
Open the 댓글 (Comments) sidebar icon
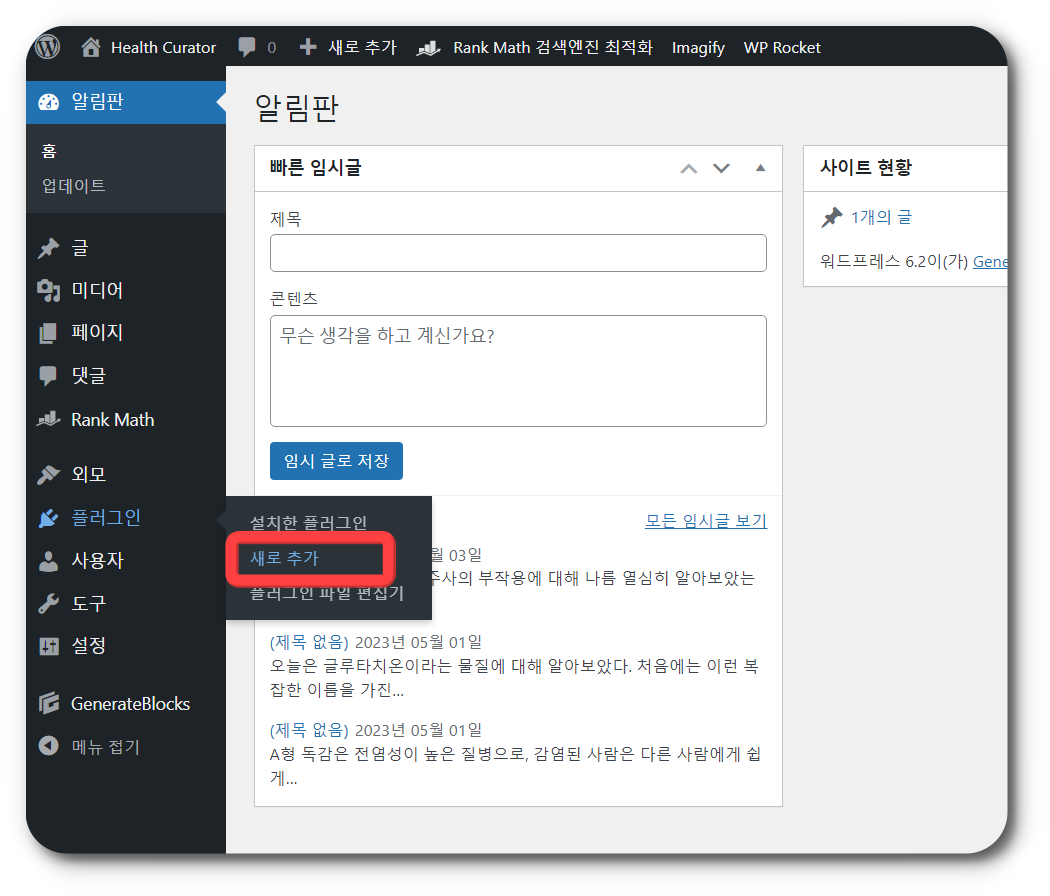pyautogui.click(x=50, y=376)
